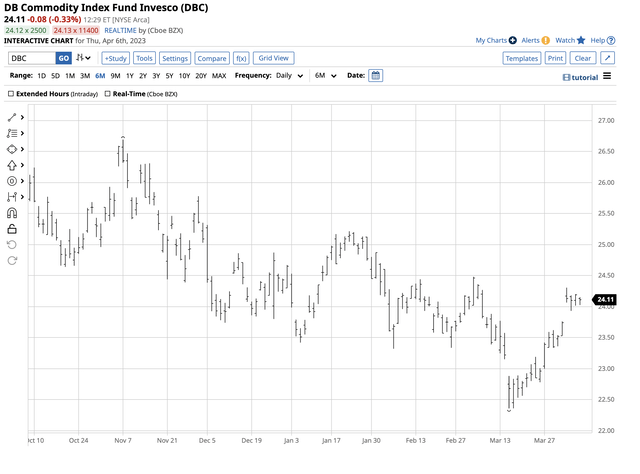Select the MAX range

pos(219,76)
